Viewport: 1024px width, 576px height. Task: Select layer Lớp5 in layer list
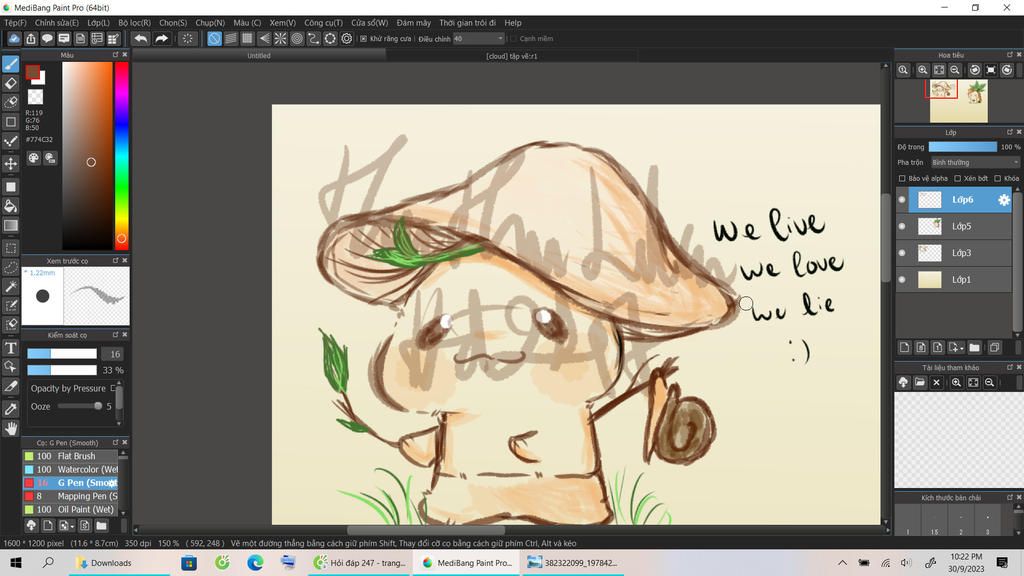[961, 226]
